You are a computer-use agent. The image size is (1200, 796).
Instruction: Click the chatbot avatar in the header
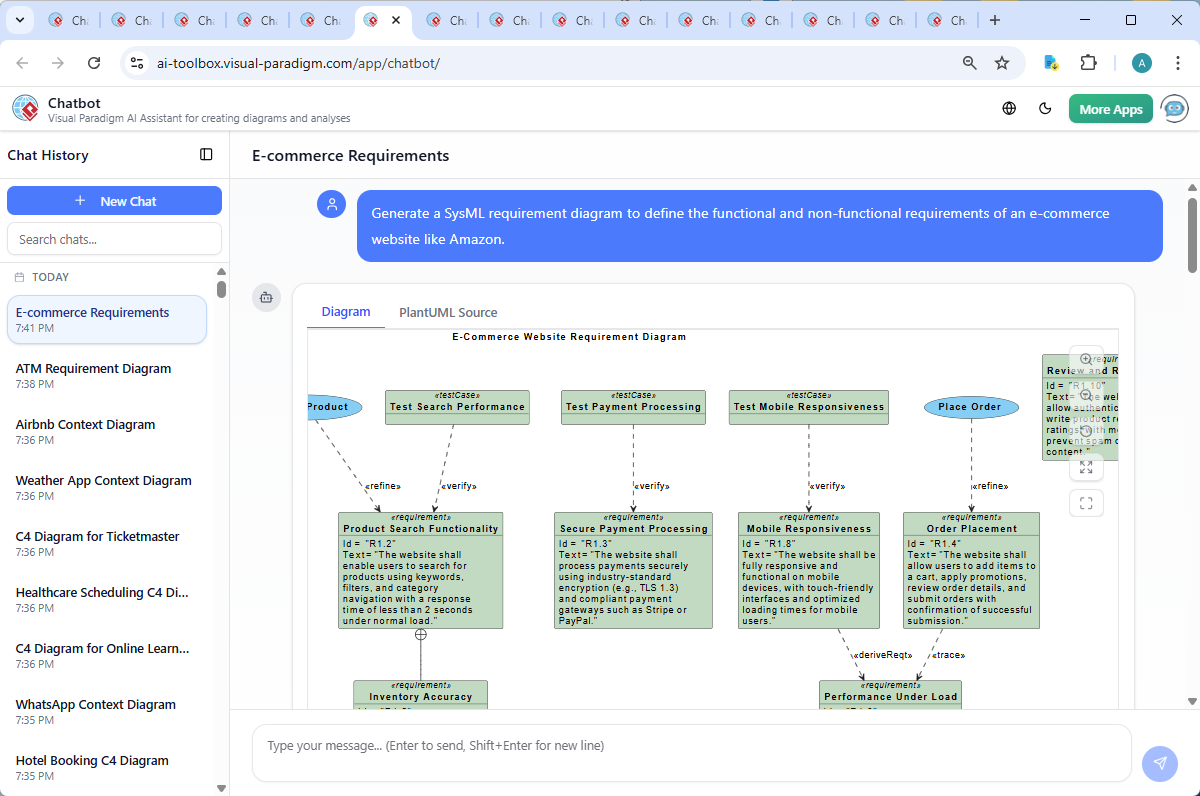[x=1174, y=108]
